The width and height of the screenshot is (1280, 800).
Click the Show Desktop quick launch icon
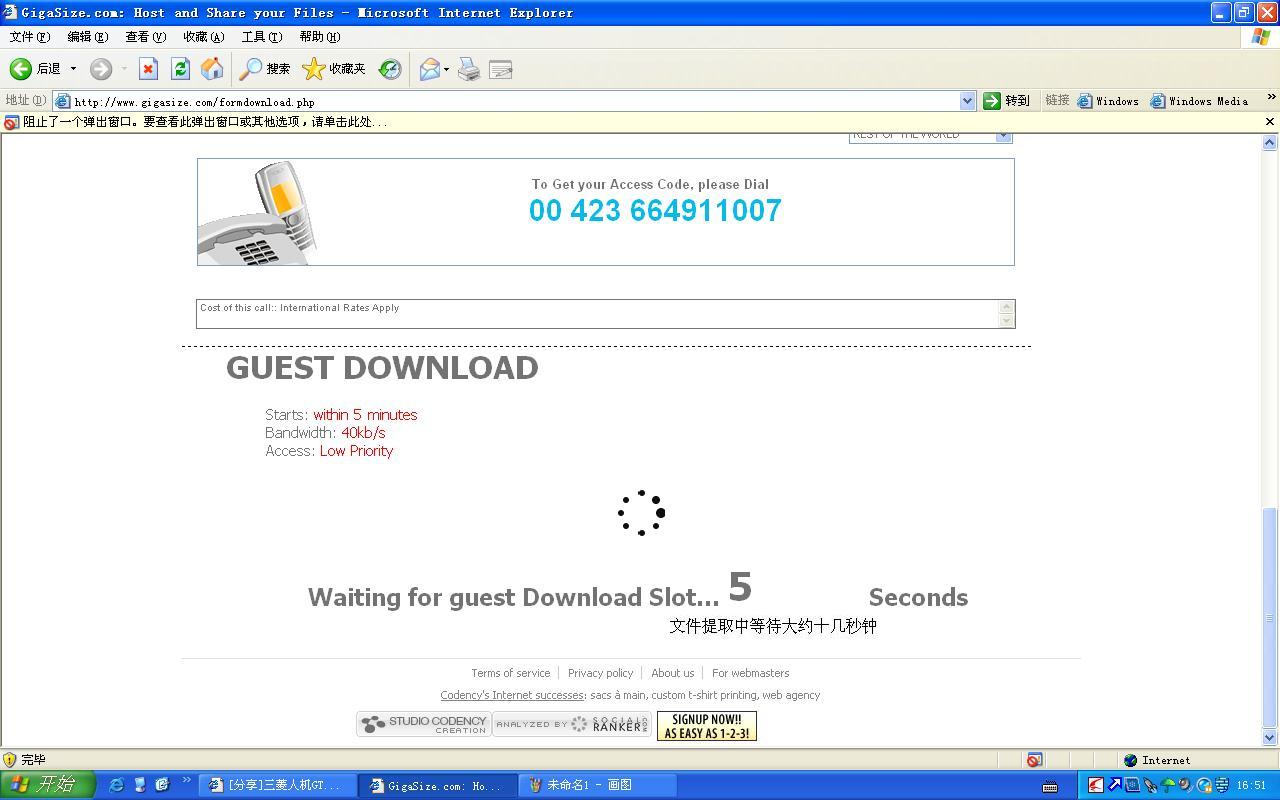(140, 785)
